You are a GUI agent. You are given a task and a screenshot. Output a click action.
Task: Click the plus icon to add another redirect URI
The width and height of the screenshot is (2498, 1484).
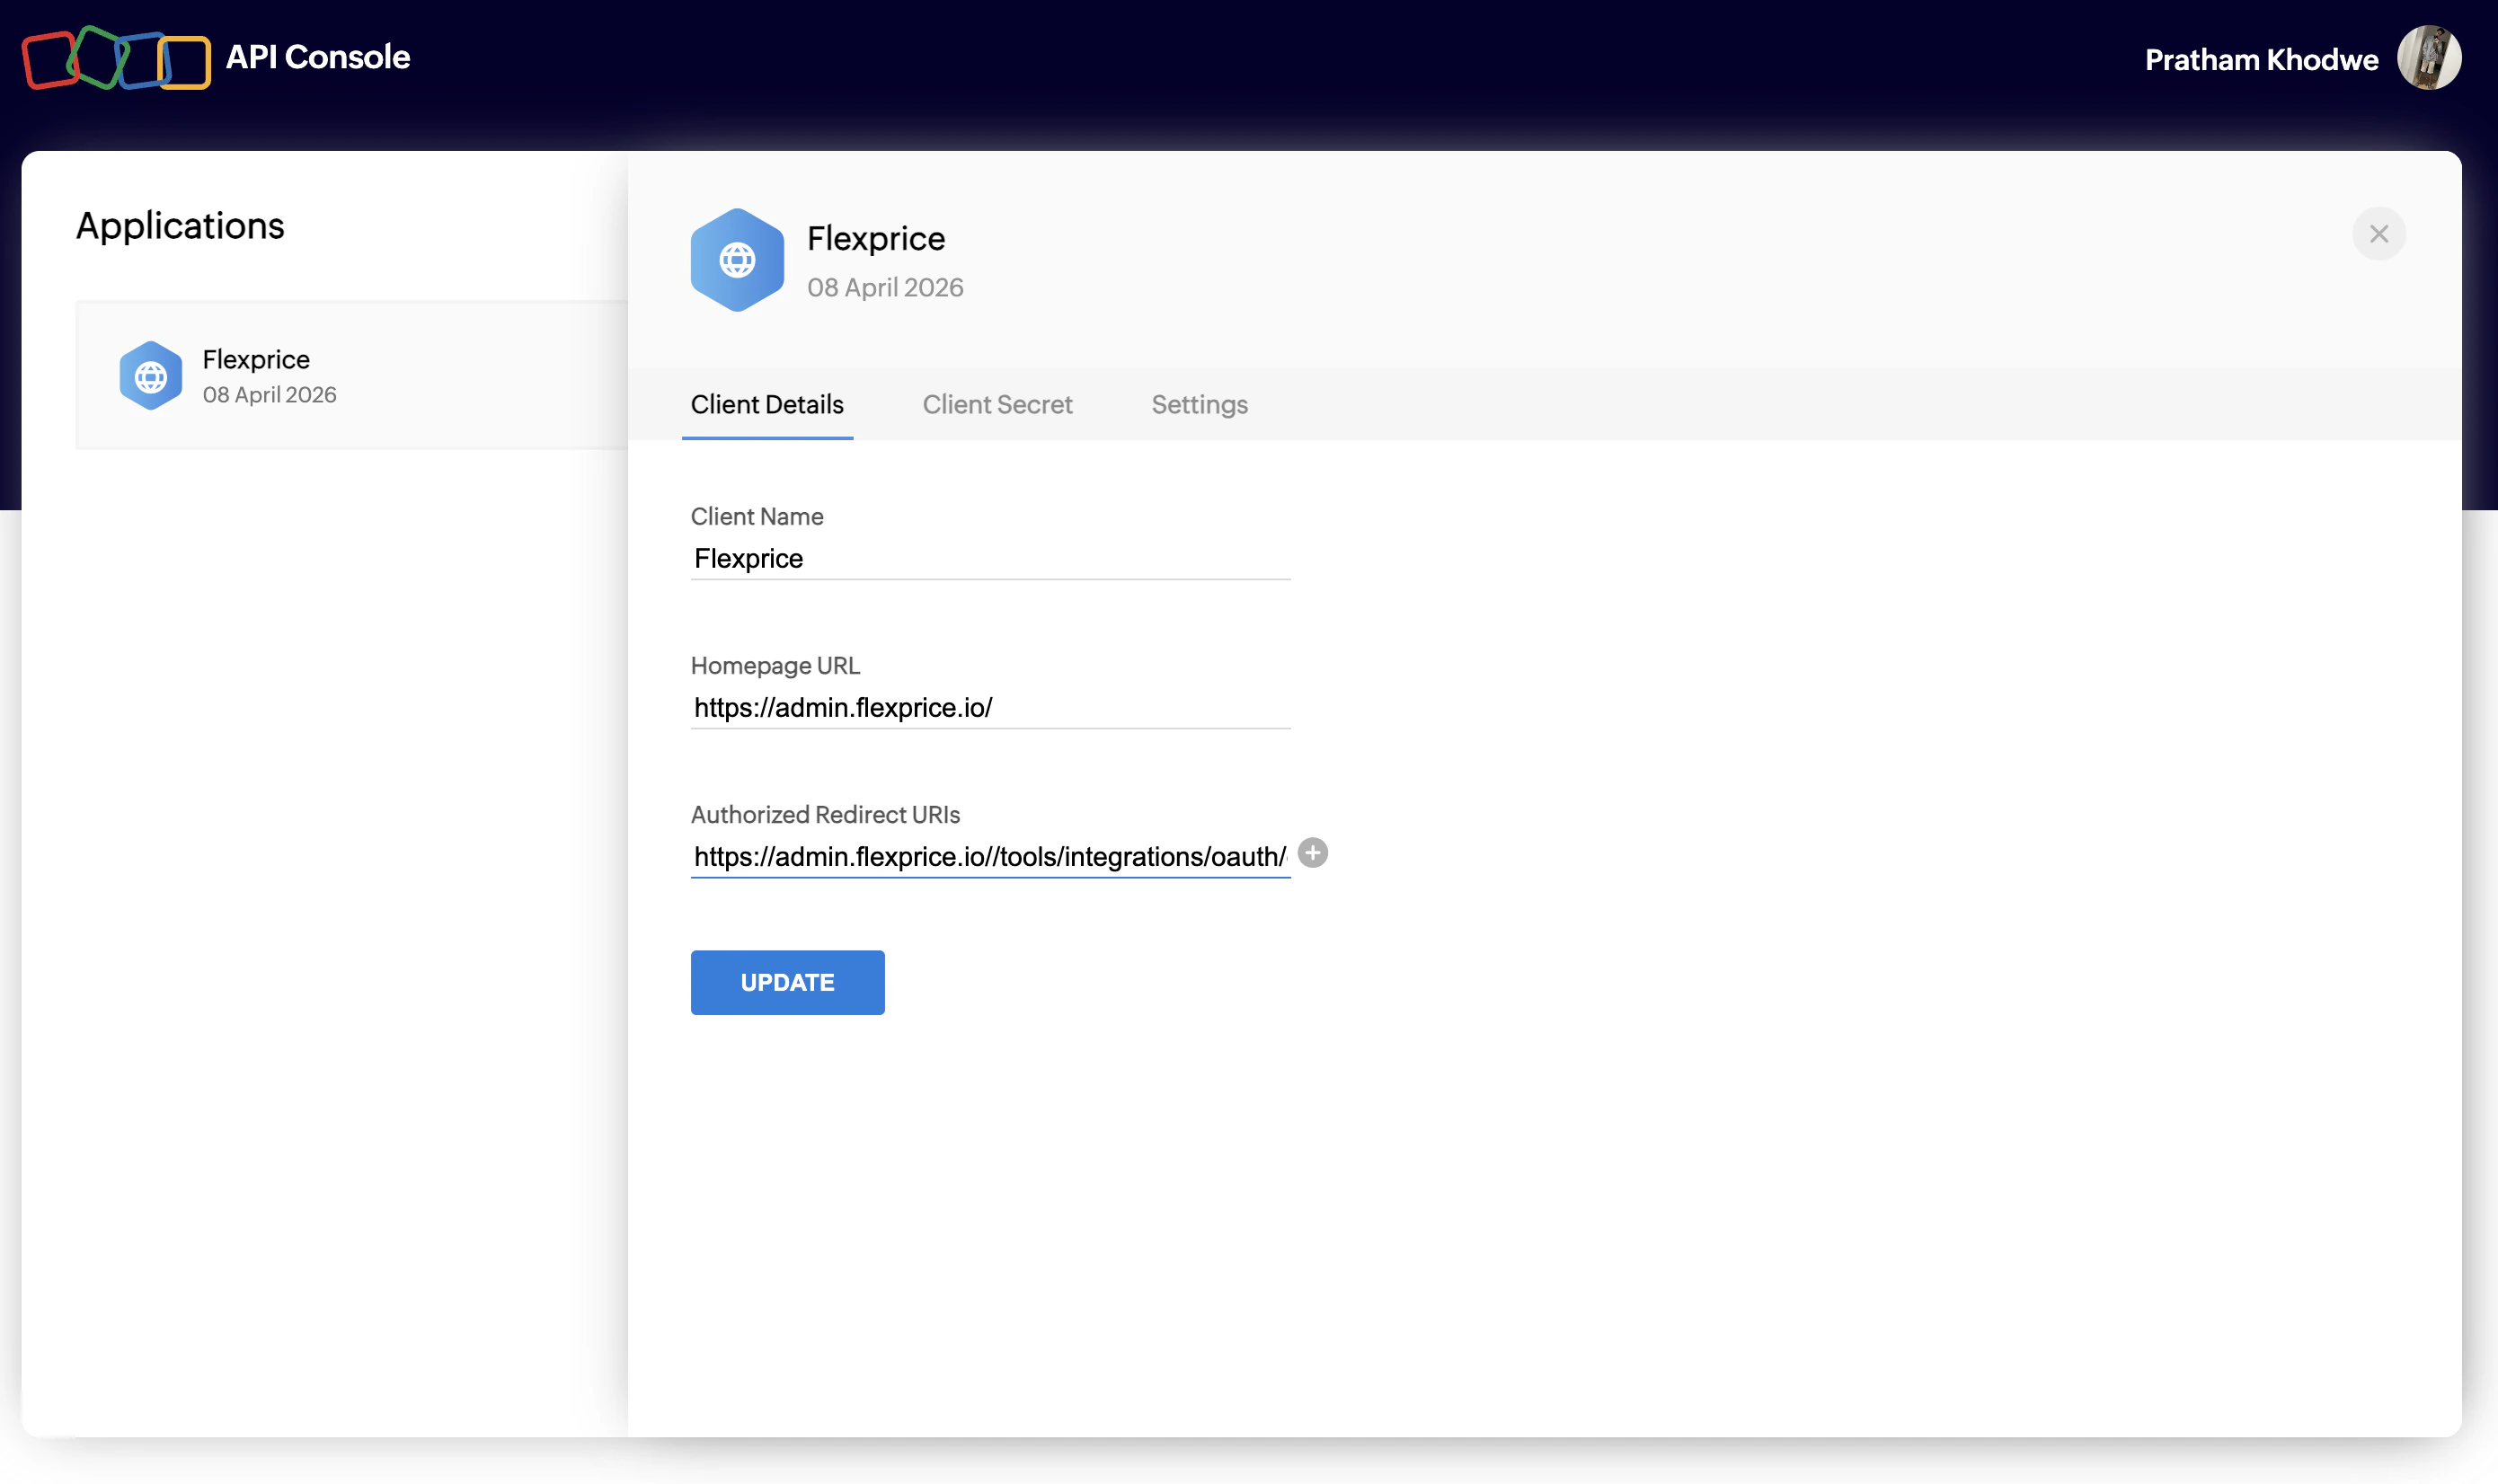pos(1312,853)
